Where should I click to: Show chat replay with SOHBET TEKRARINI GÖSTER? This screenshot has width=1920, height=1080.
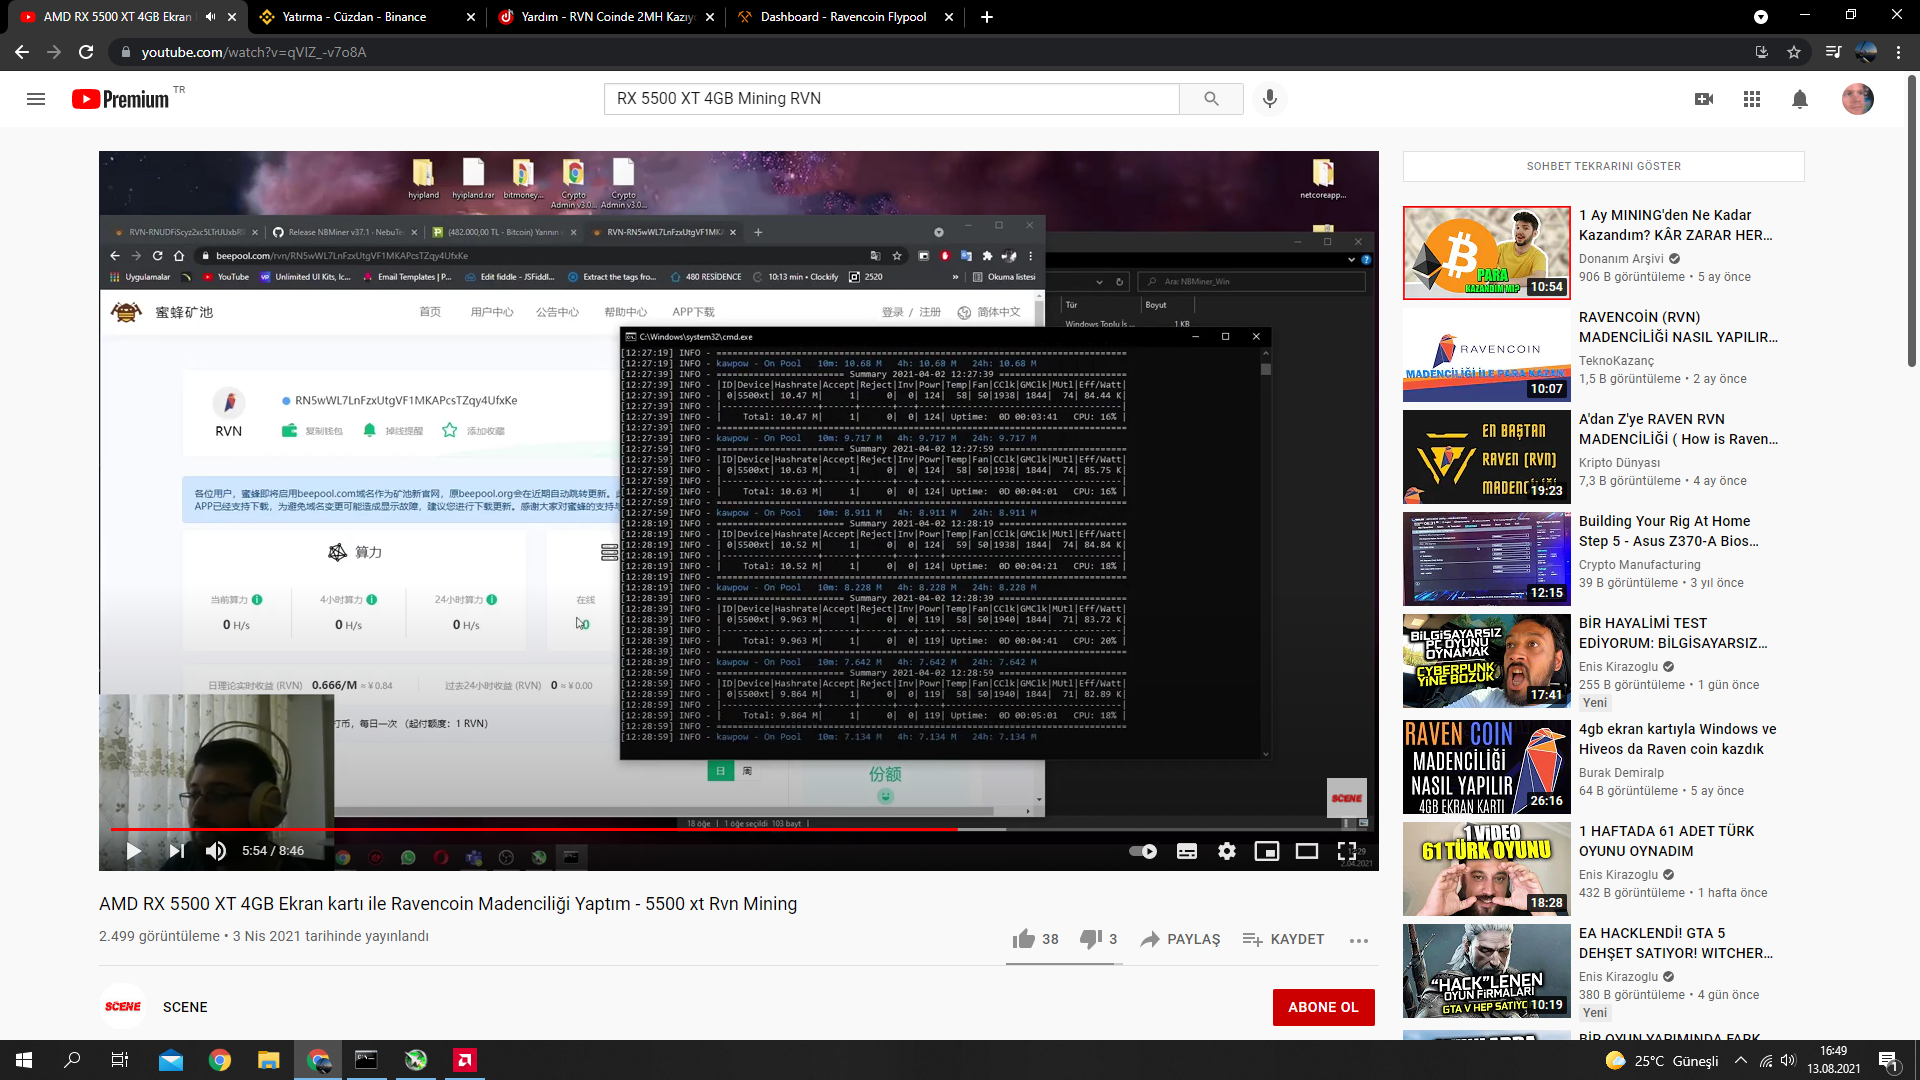coord(1603,166)
